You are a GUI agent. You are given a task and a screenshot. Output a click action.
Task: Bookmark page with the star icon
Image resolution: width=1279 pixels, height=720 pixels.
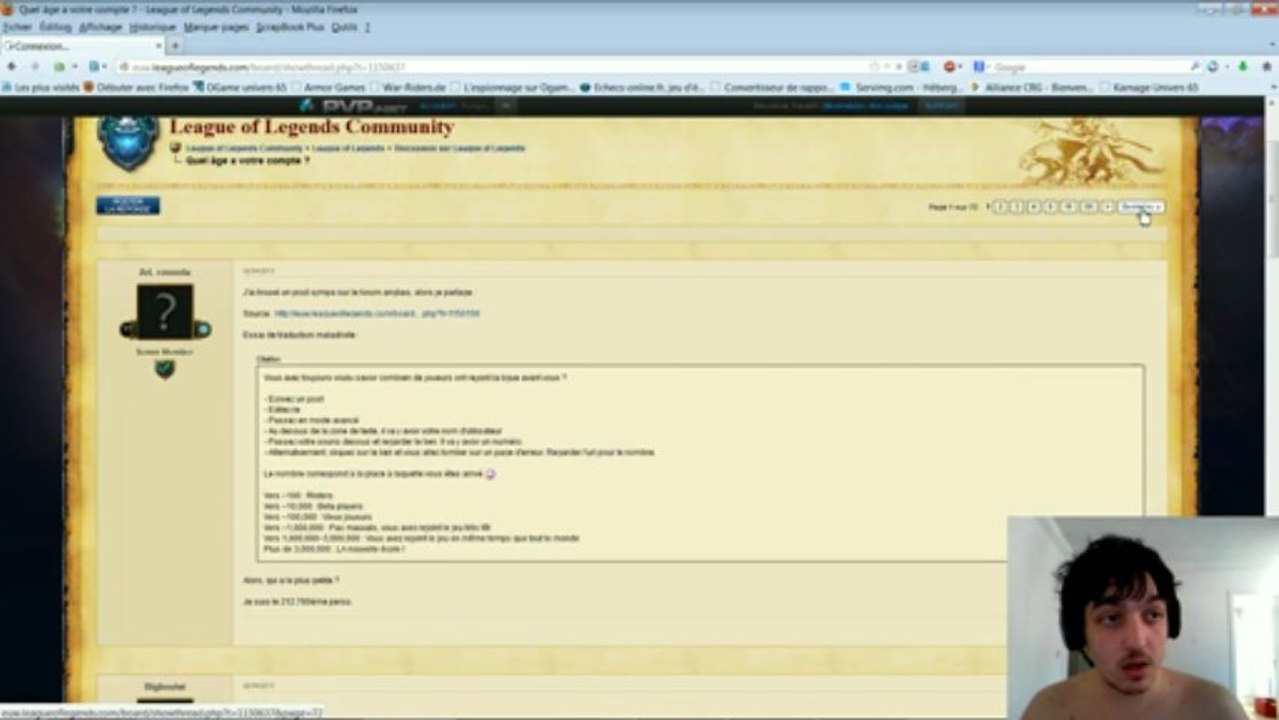pyautogui.click(x=875, y=67)
